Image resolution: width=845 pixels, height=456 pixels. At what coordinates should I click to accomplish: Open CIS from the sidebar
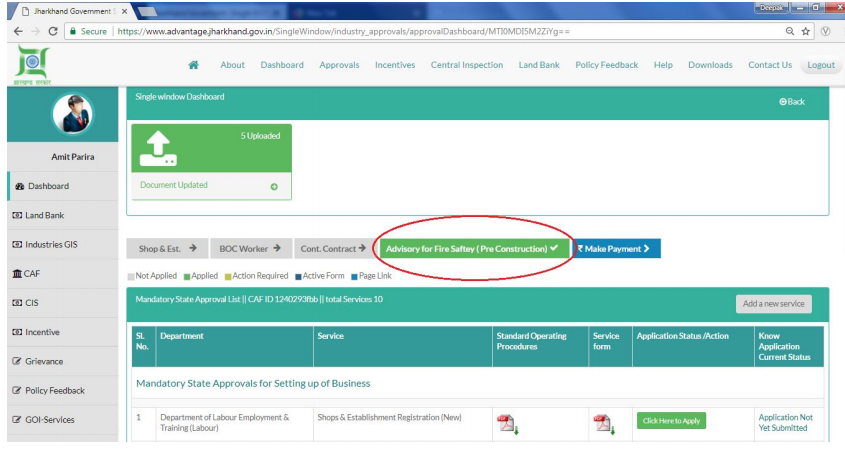coord(63,302)
